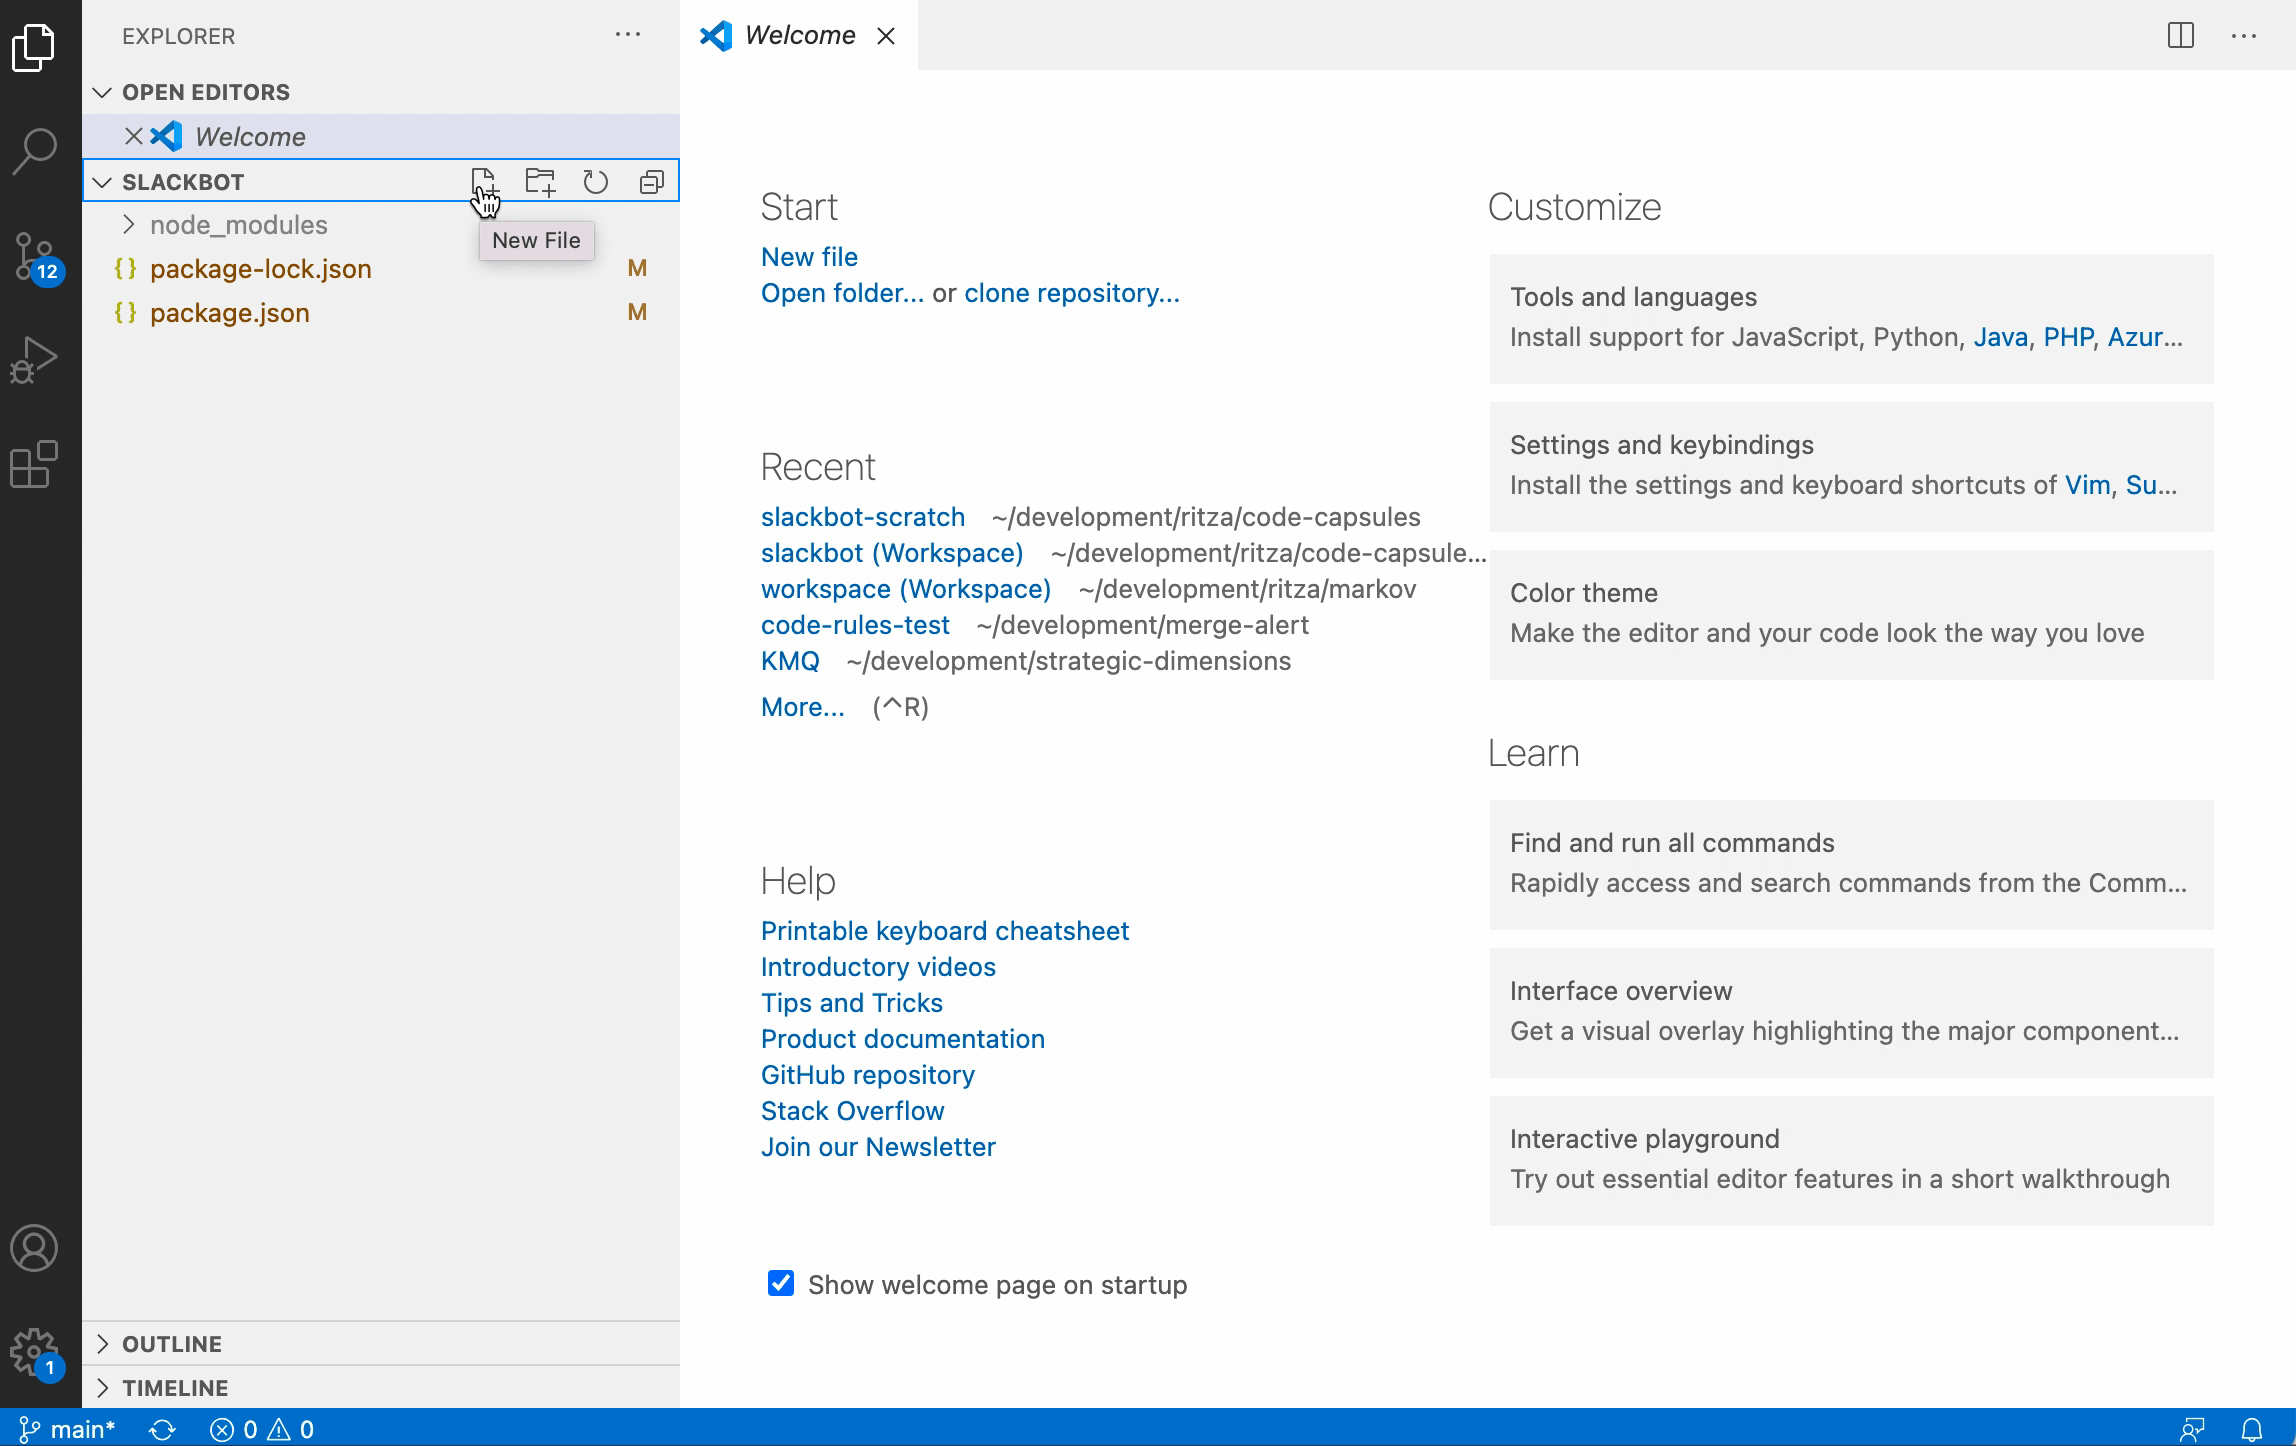Collapse the OPEN EDITORS section
Viewport: 2296px width, 1446px height.
(103, 92)
